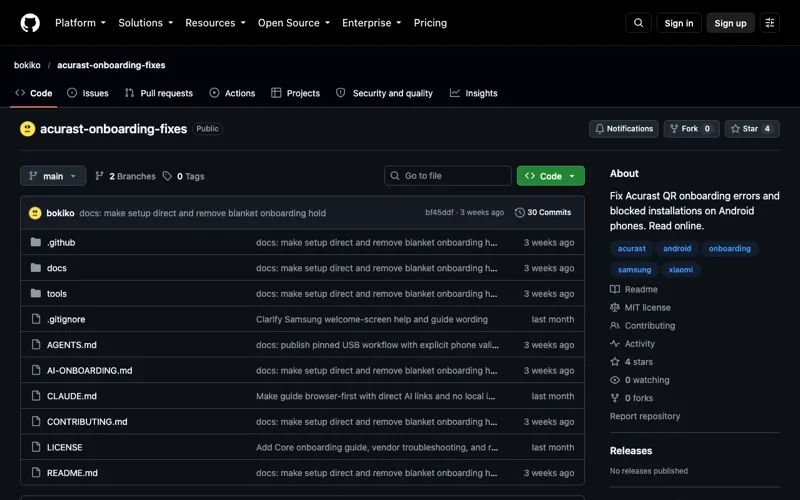Expand the Enterprise menu

(371, 23)
